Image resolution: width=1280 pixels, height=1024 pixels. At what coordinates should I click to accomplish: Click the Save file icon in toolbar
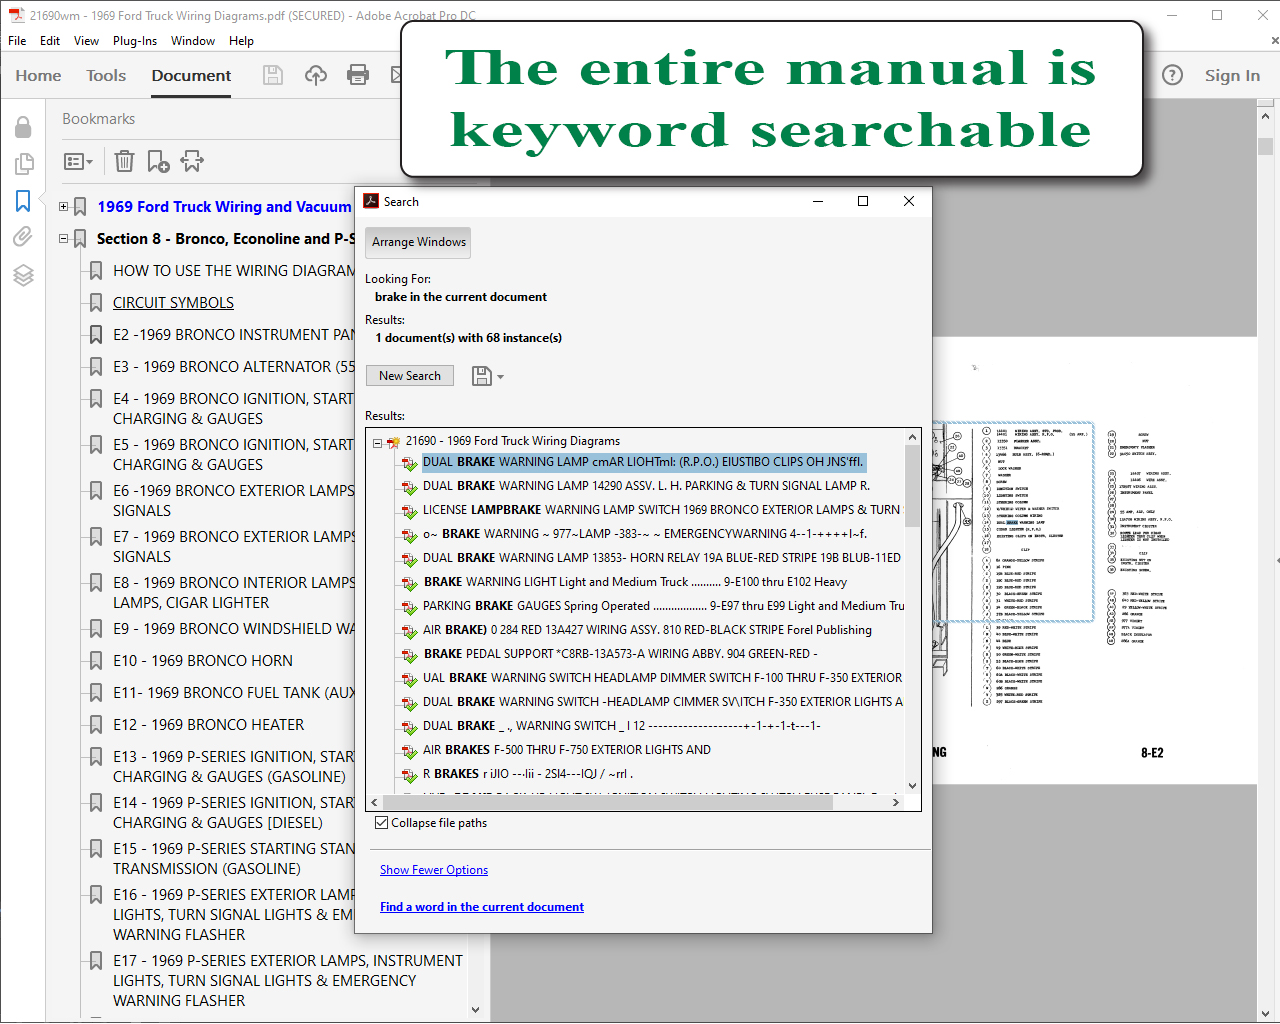(x=272, y=75)
